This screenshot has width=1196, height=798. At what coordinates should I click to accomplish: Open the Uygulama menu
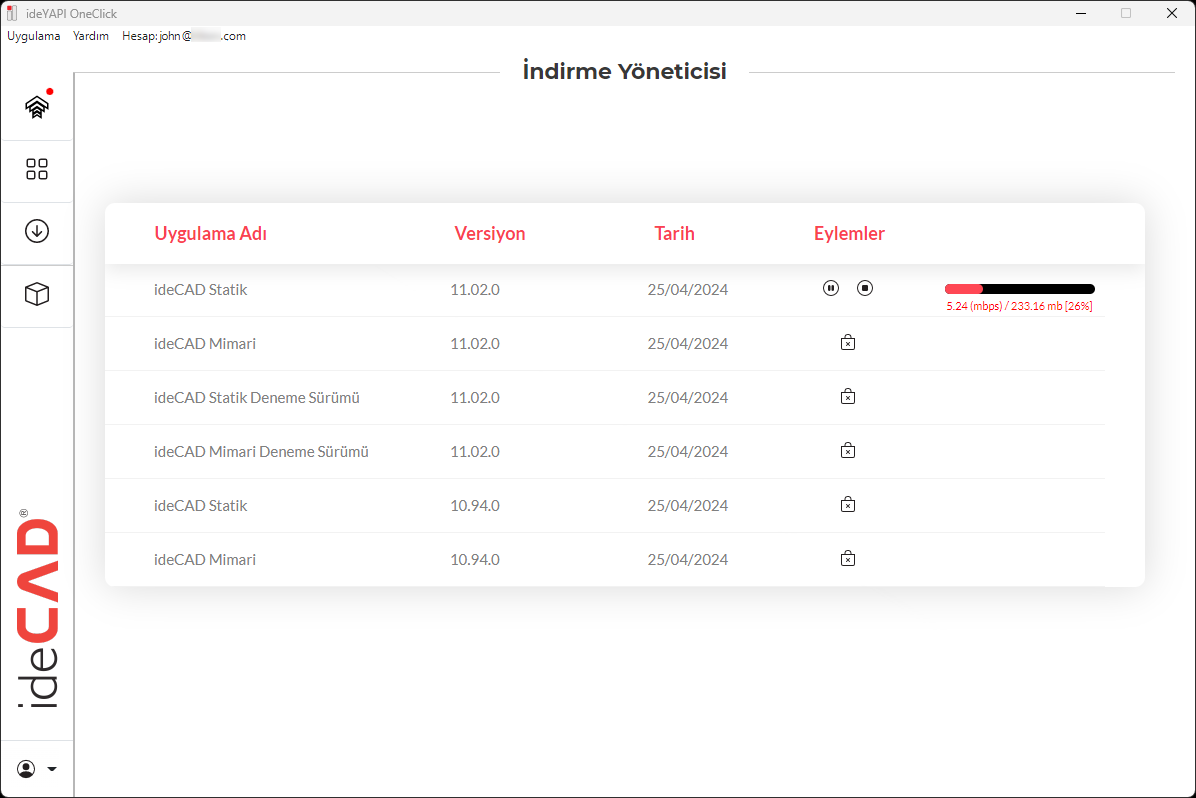(x=34, y=36)
